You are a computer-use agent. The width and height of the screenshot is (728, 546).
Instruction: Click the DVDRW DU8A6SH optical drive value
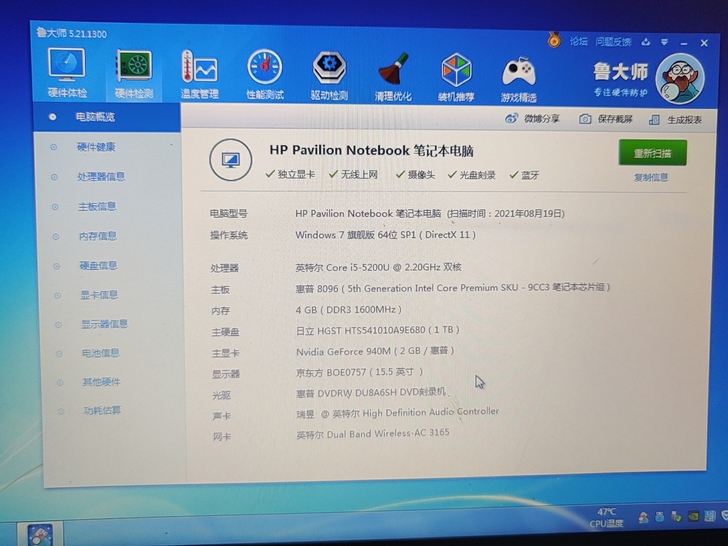point(371,393)
